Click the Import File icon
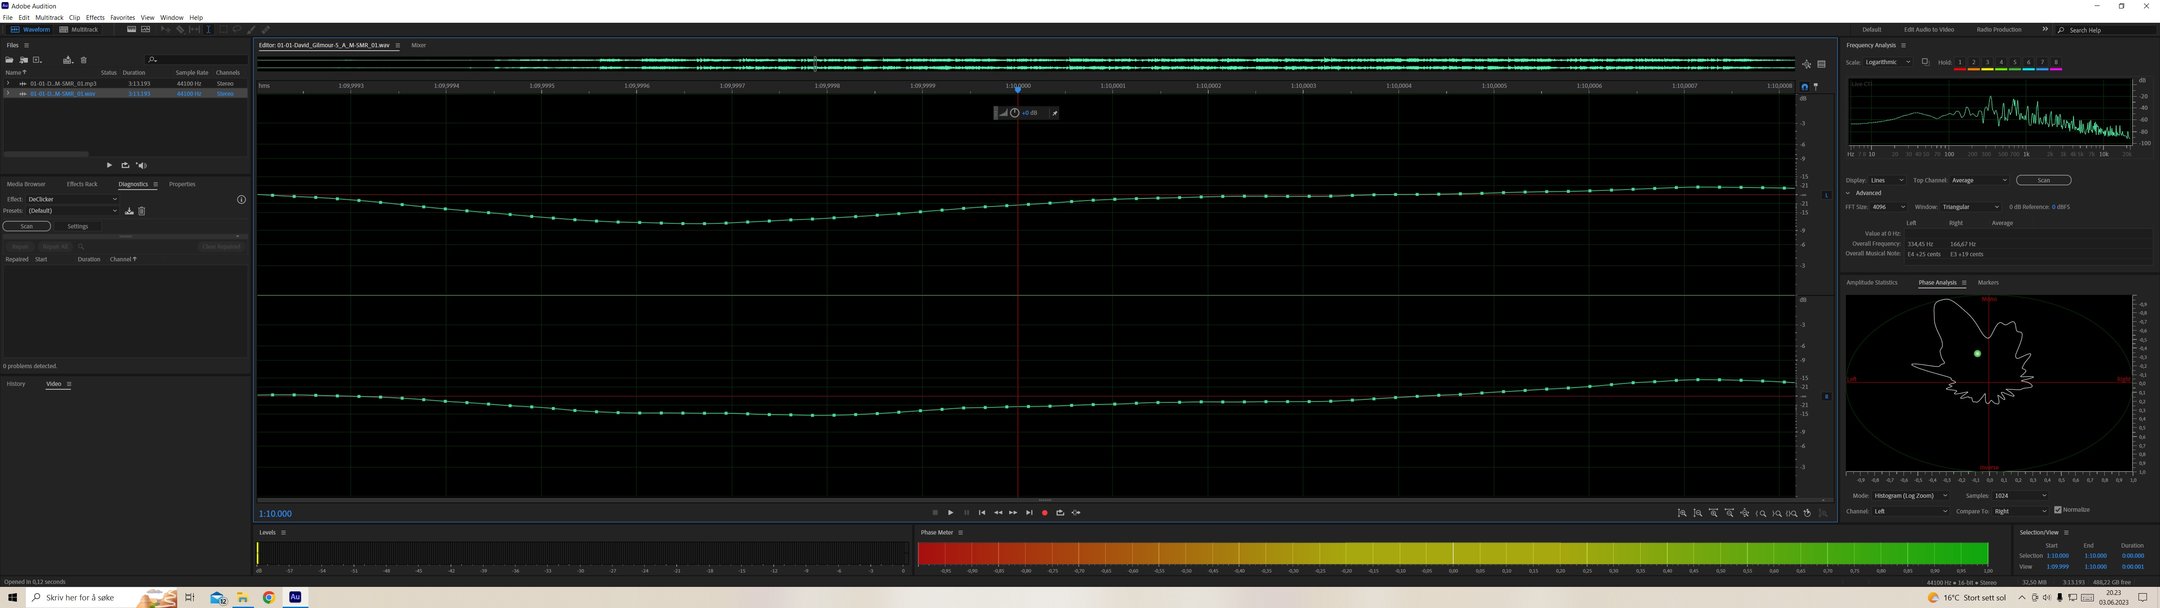Image resolution: width=2160 pixels, height=608 pixels. 23,60
